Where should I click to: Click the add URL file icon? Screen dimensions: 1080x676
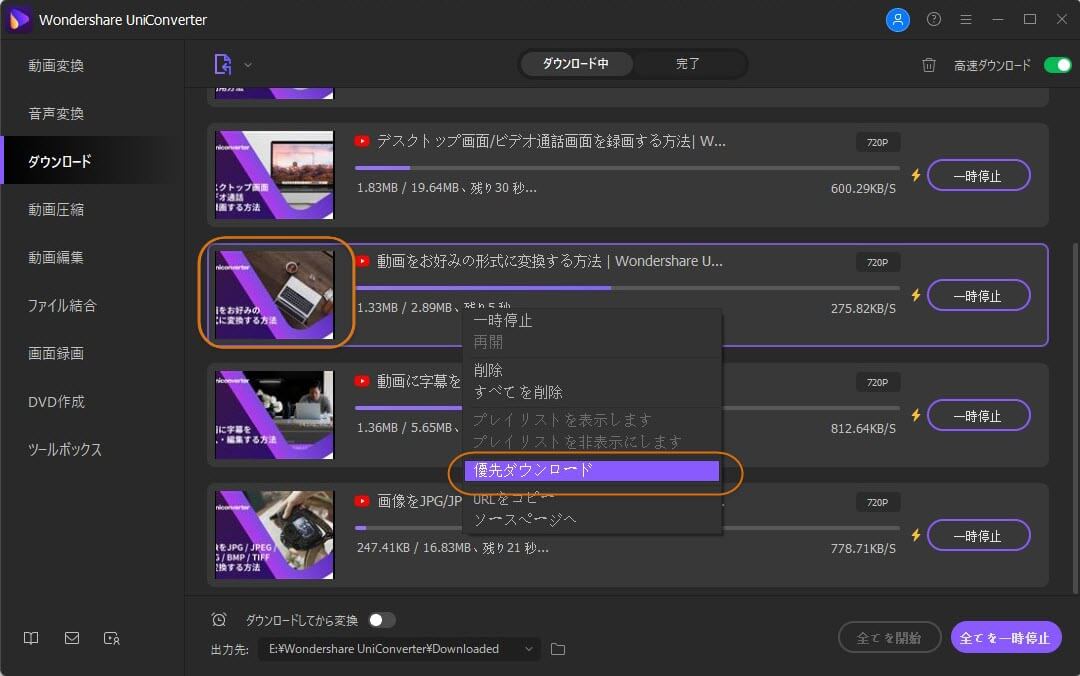pyautogui.click(x=222, y=65)
